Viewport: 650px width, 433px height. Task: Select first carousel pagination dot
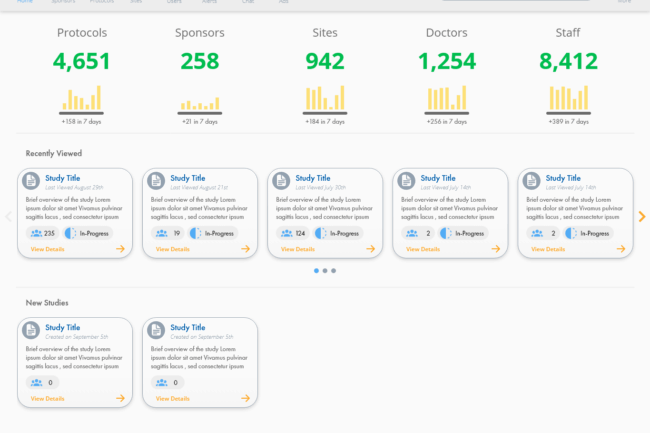pos(317,271)
